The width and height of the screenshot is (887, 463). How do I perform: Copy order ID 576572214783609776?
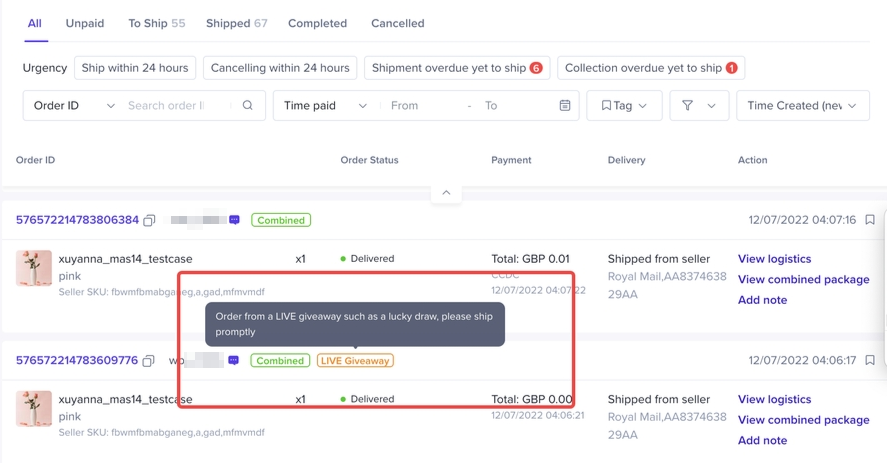[149, 361]
